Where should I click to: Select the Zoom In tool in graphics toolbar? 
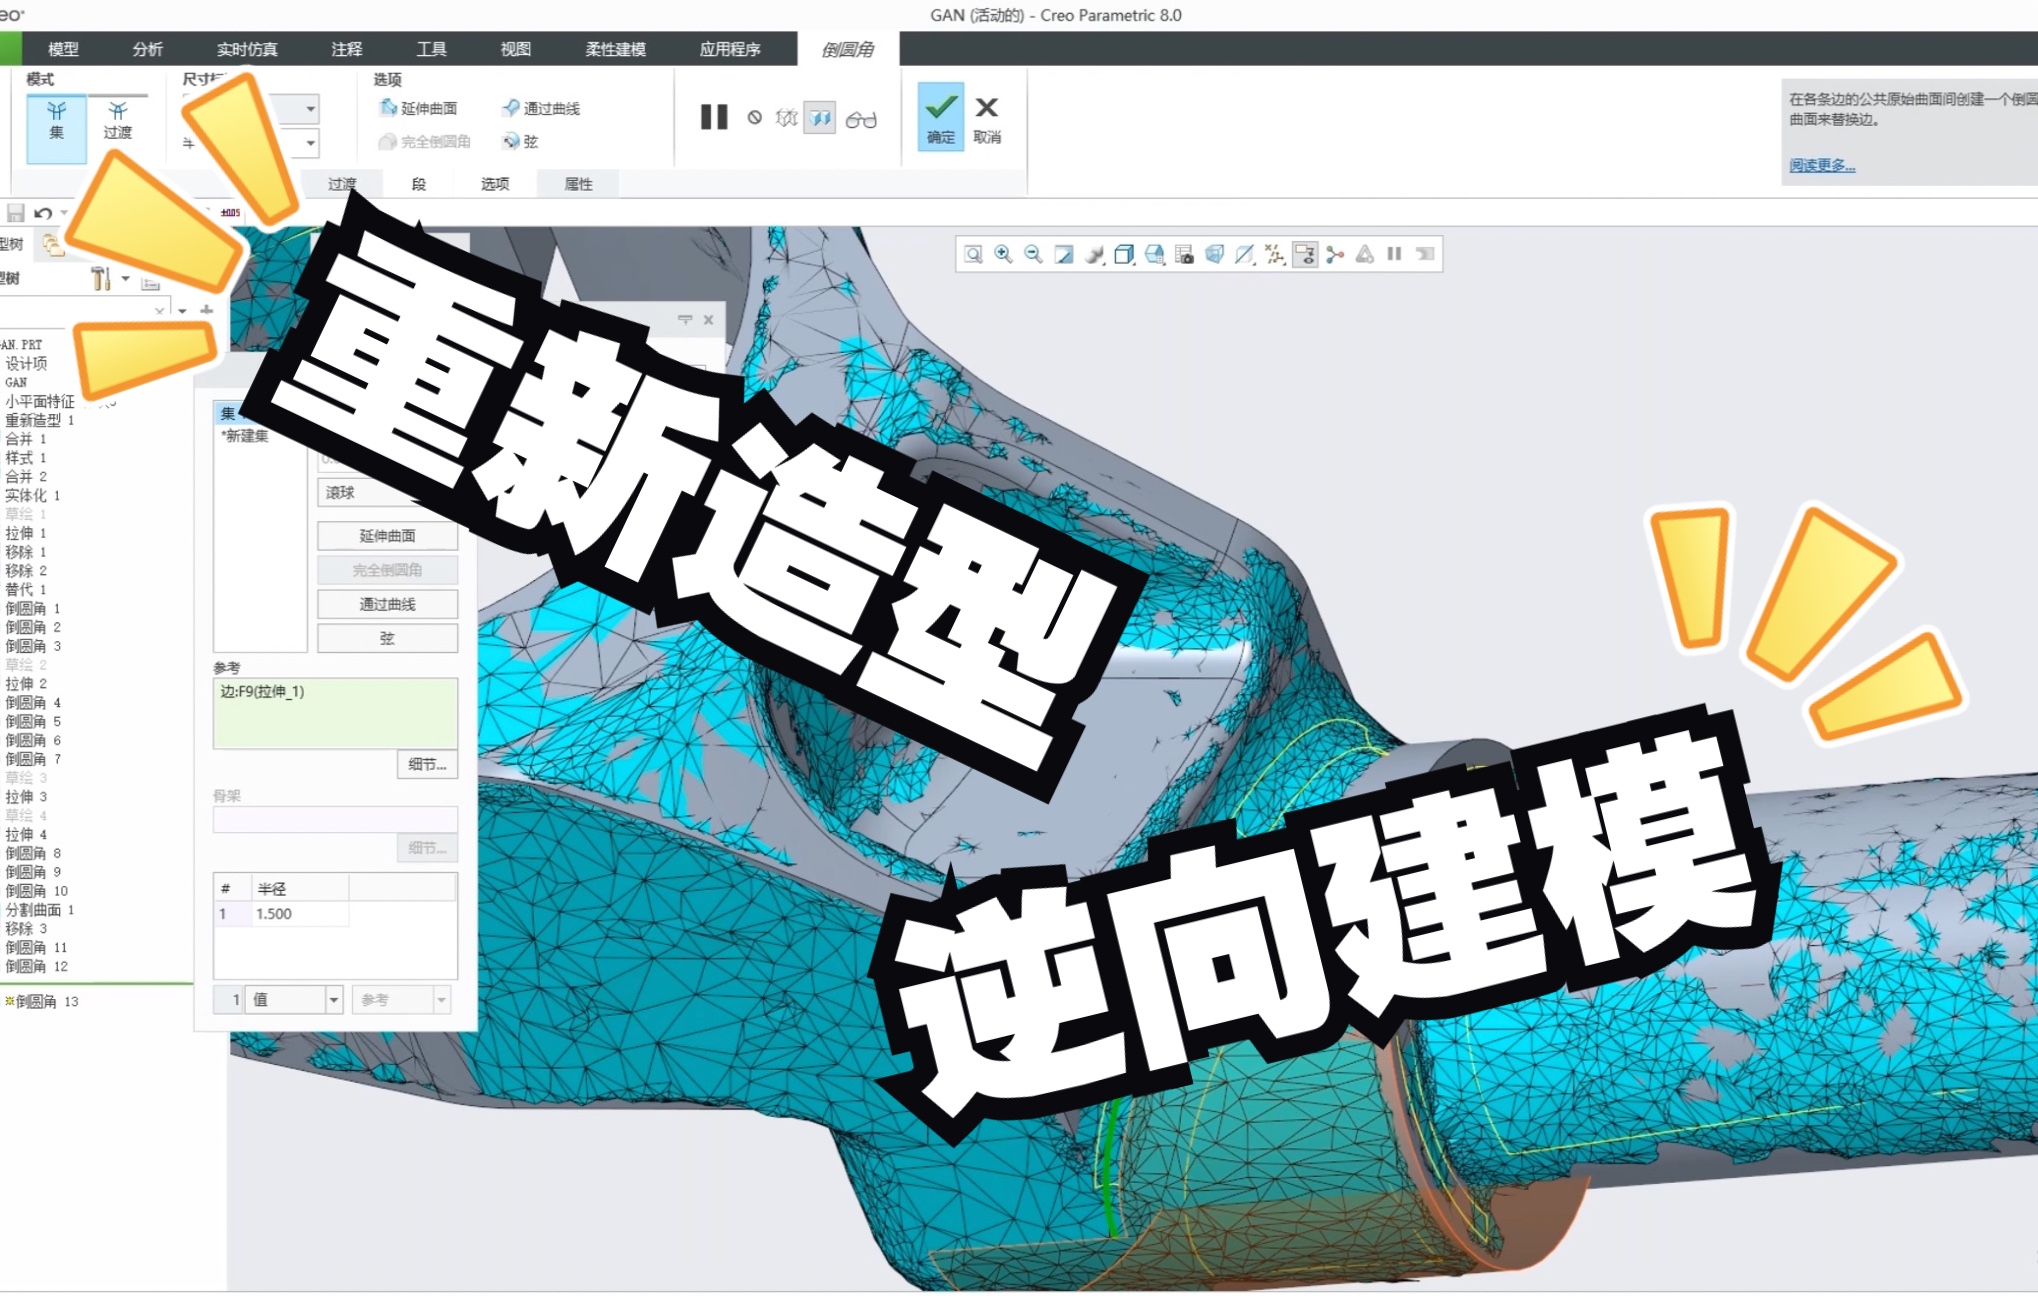click(1003, 254)
